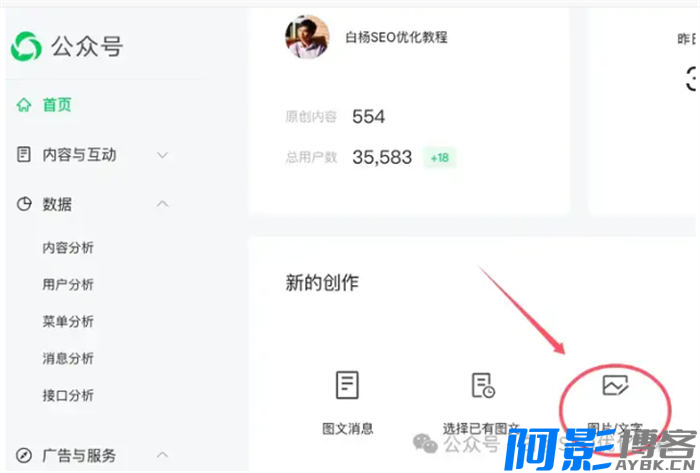Click the green 公众号 logo icon
This screenshot has height=473, width=700.
[x=26, y=46]
